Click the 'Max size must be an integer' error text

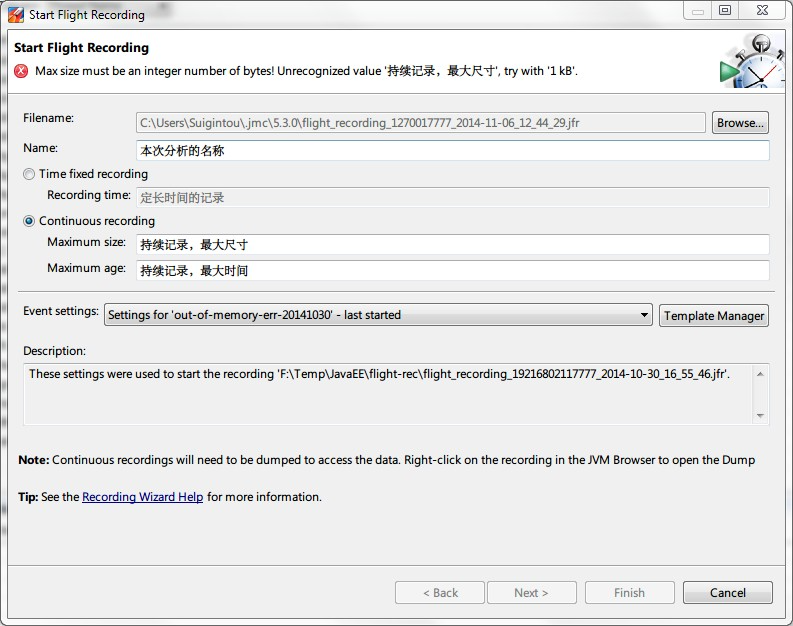(x=306, y=71)
